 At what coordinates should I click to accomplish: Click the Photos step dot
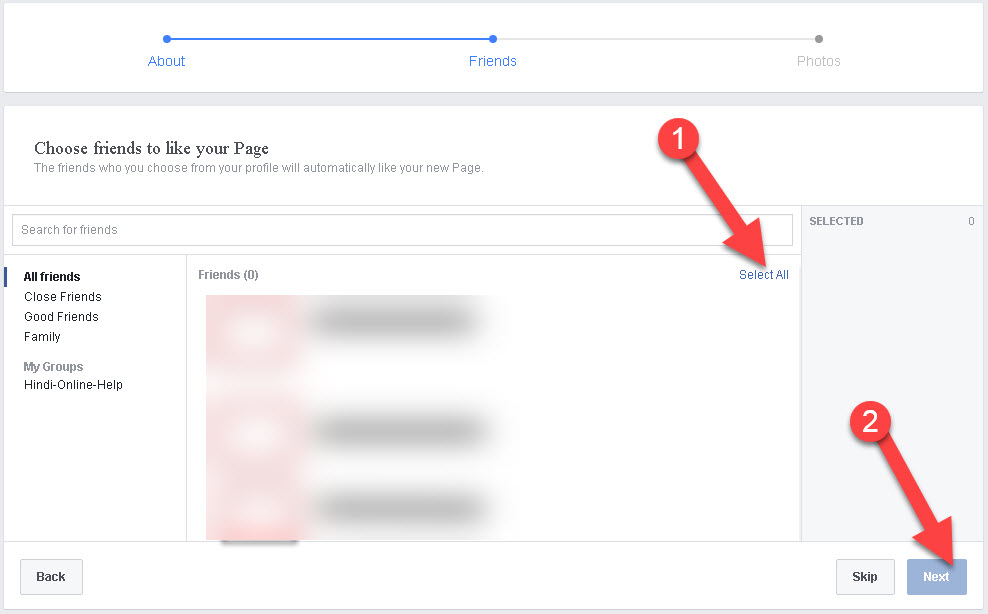click(818, 39)
